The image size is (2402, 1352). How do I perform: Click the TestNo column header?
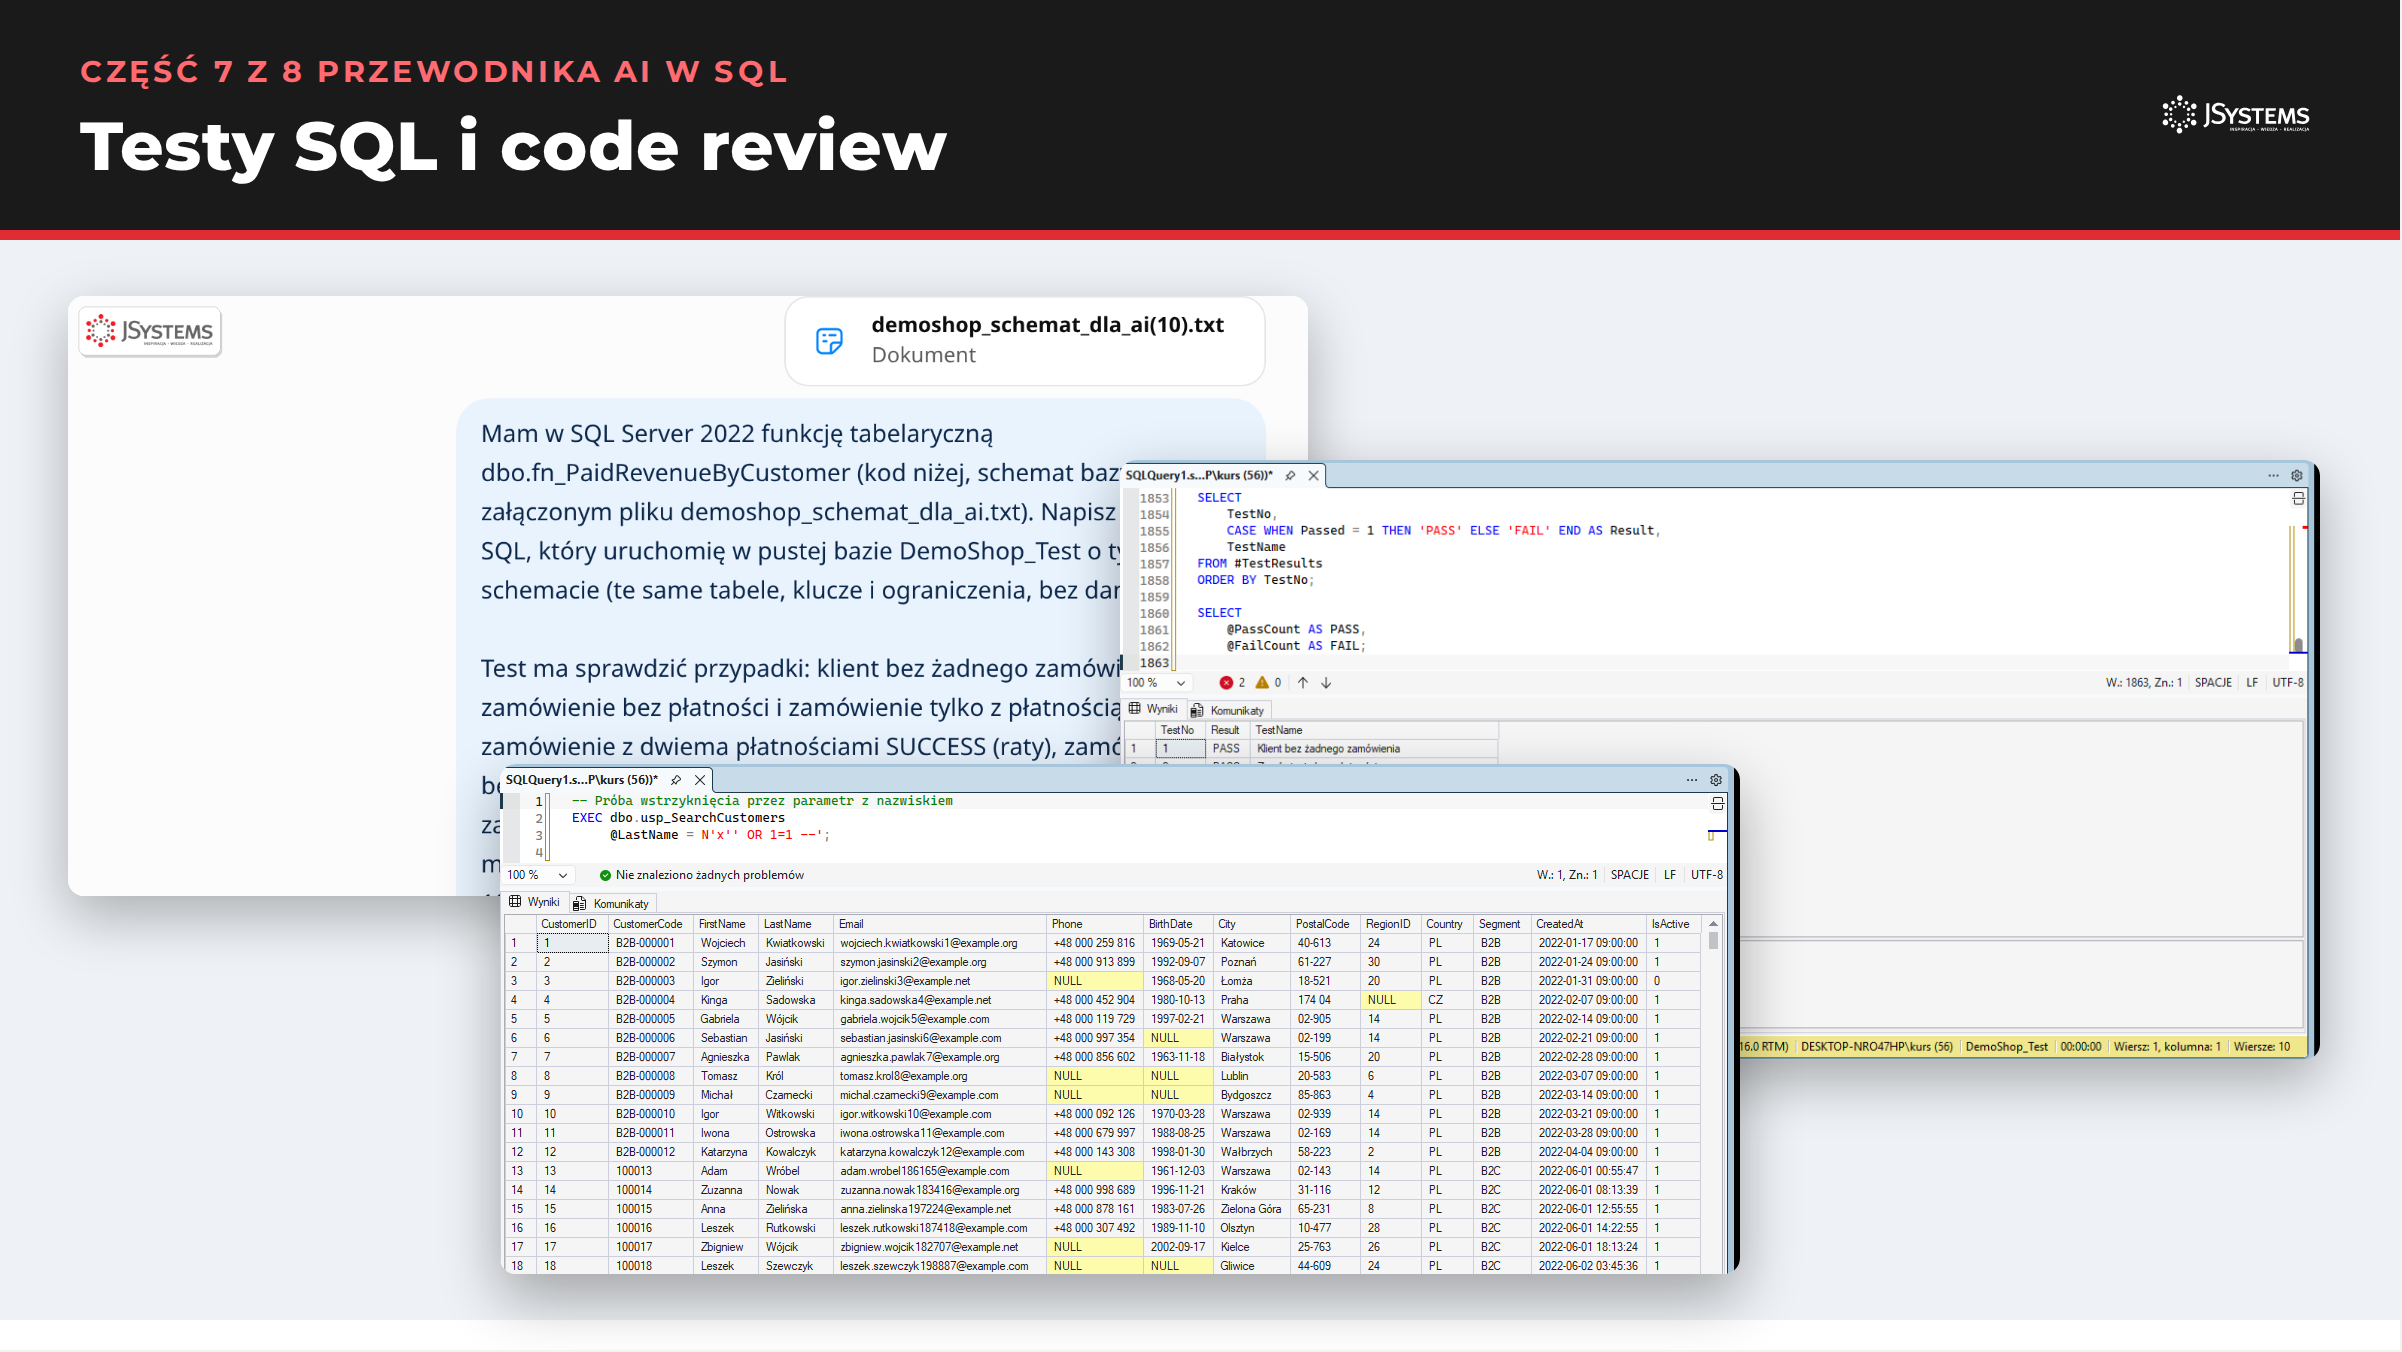coord(1178,730)
